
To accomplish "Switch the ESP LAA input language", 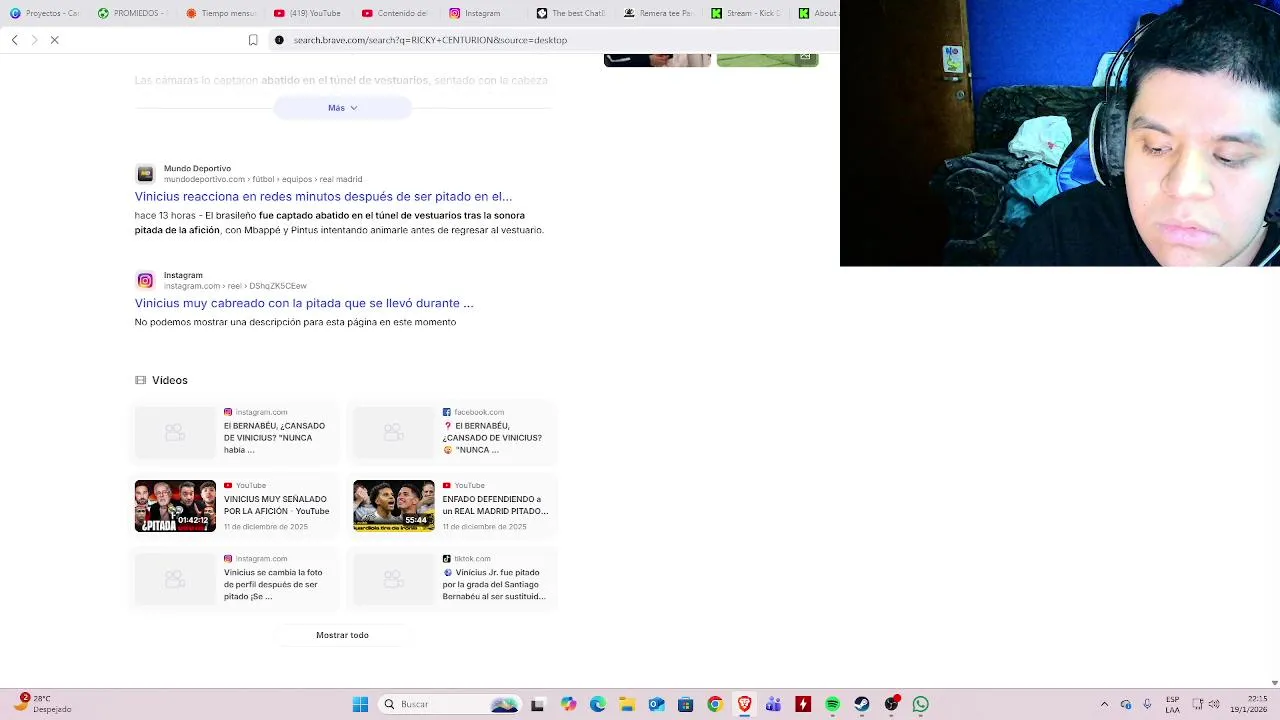I will [1172, 704].
